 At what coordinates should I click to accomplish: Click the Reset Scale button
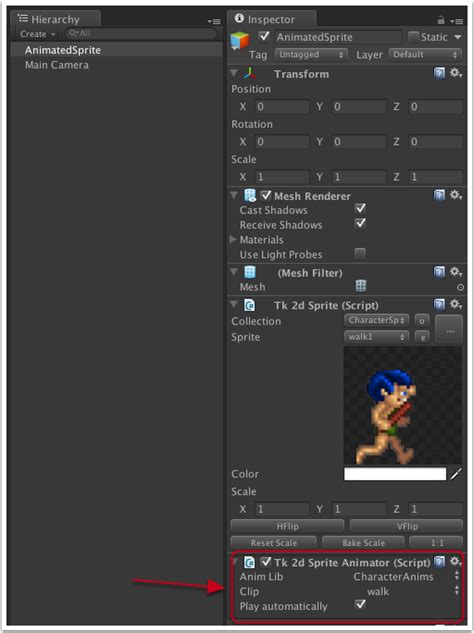click(x=273, y=543)
